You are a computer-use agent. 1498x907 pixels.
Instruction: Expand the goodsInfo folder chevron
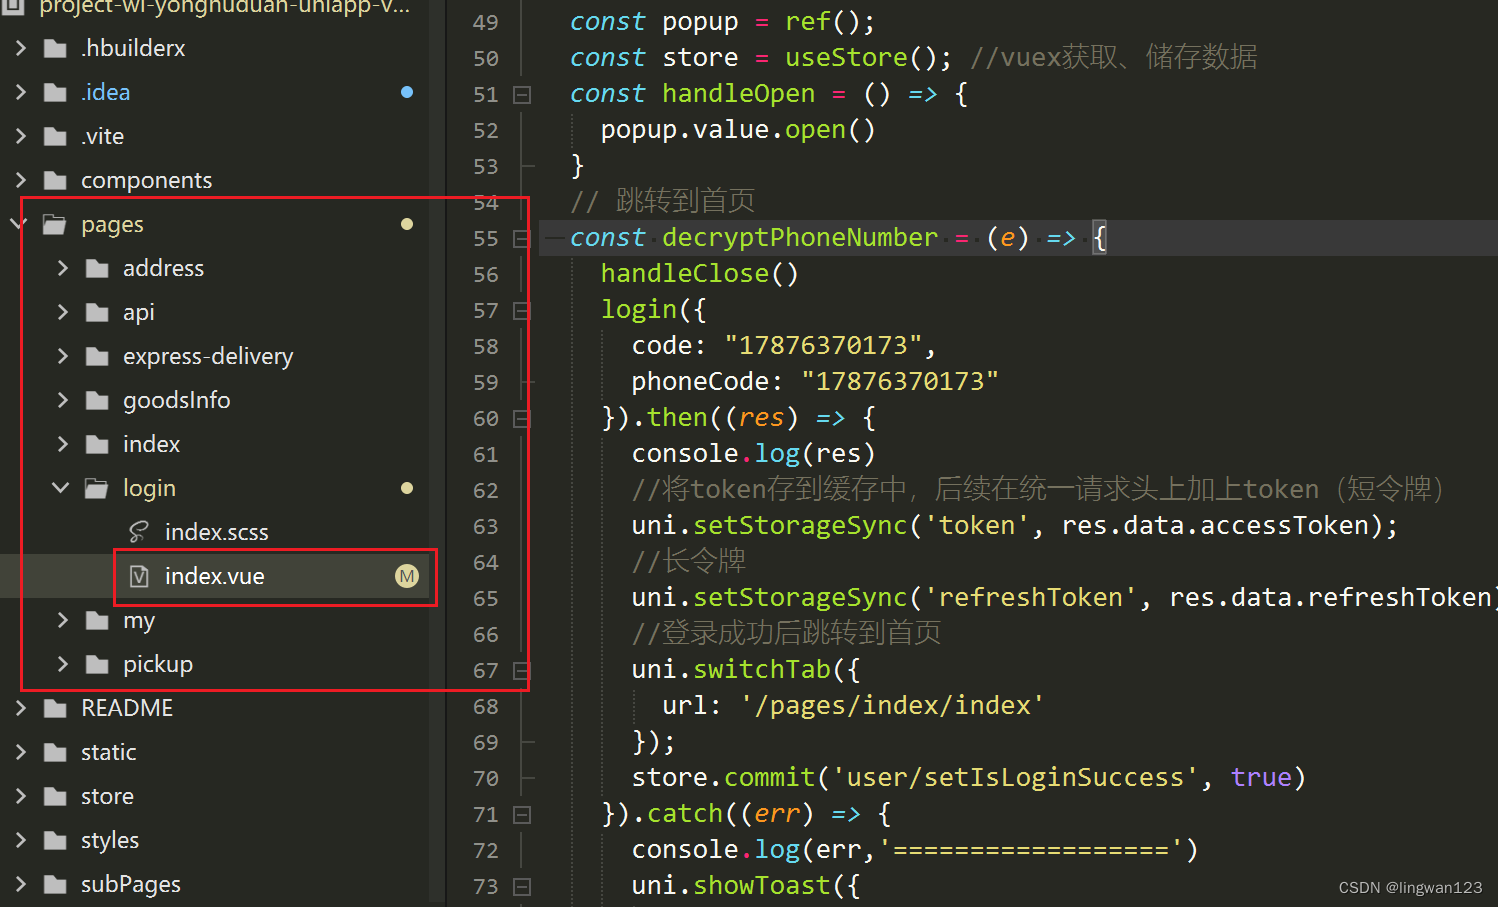click(62, 400)
